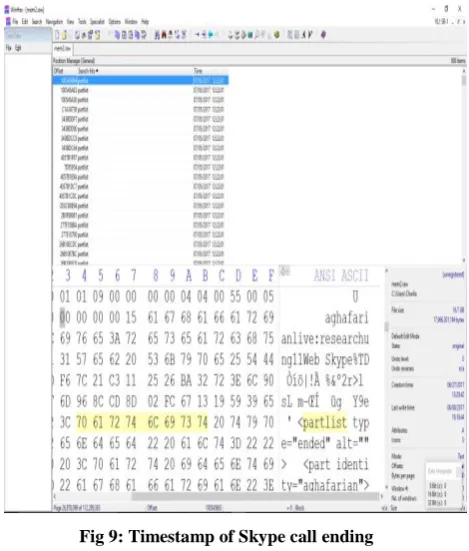The height and width of the screenshot is (551, 469).
Task: Click the Page counter in status bar
Action: [77, 508]
